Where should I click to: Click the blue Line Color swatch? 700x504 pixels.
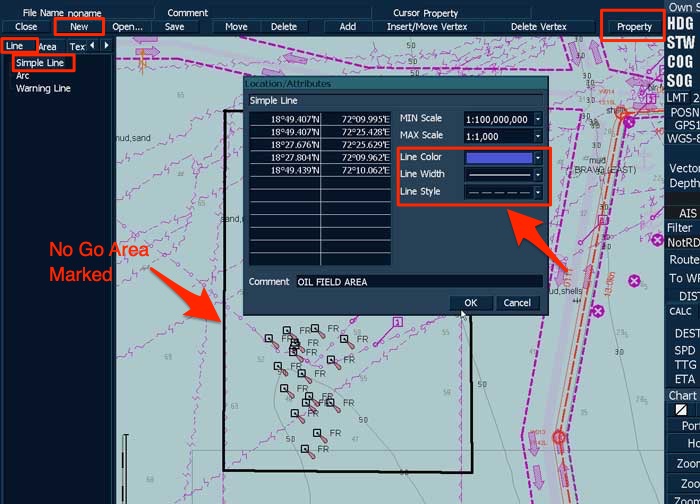[498, 157]
